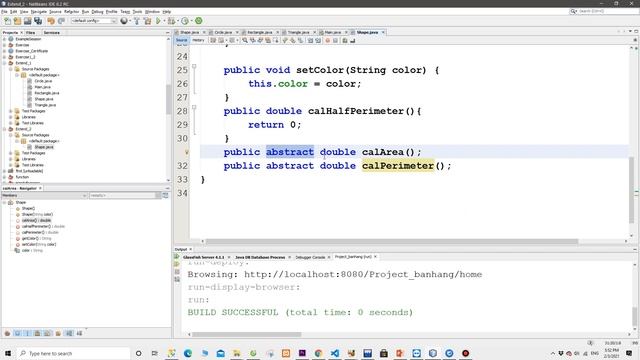Switch to the Files panel tab
The image size is (640, 360).
click(x=31, y=33)
